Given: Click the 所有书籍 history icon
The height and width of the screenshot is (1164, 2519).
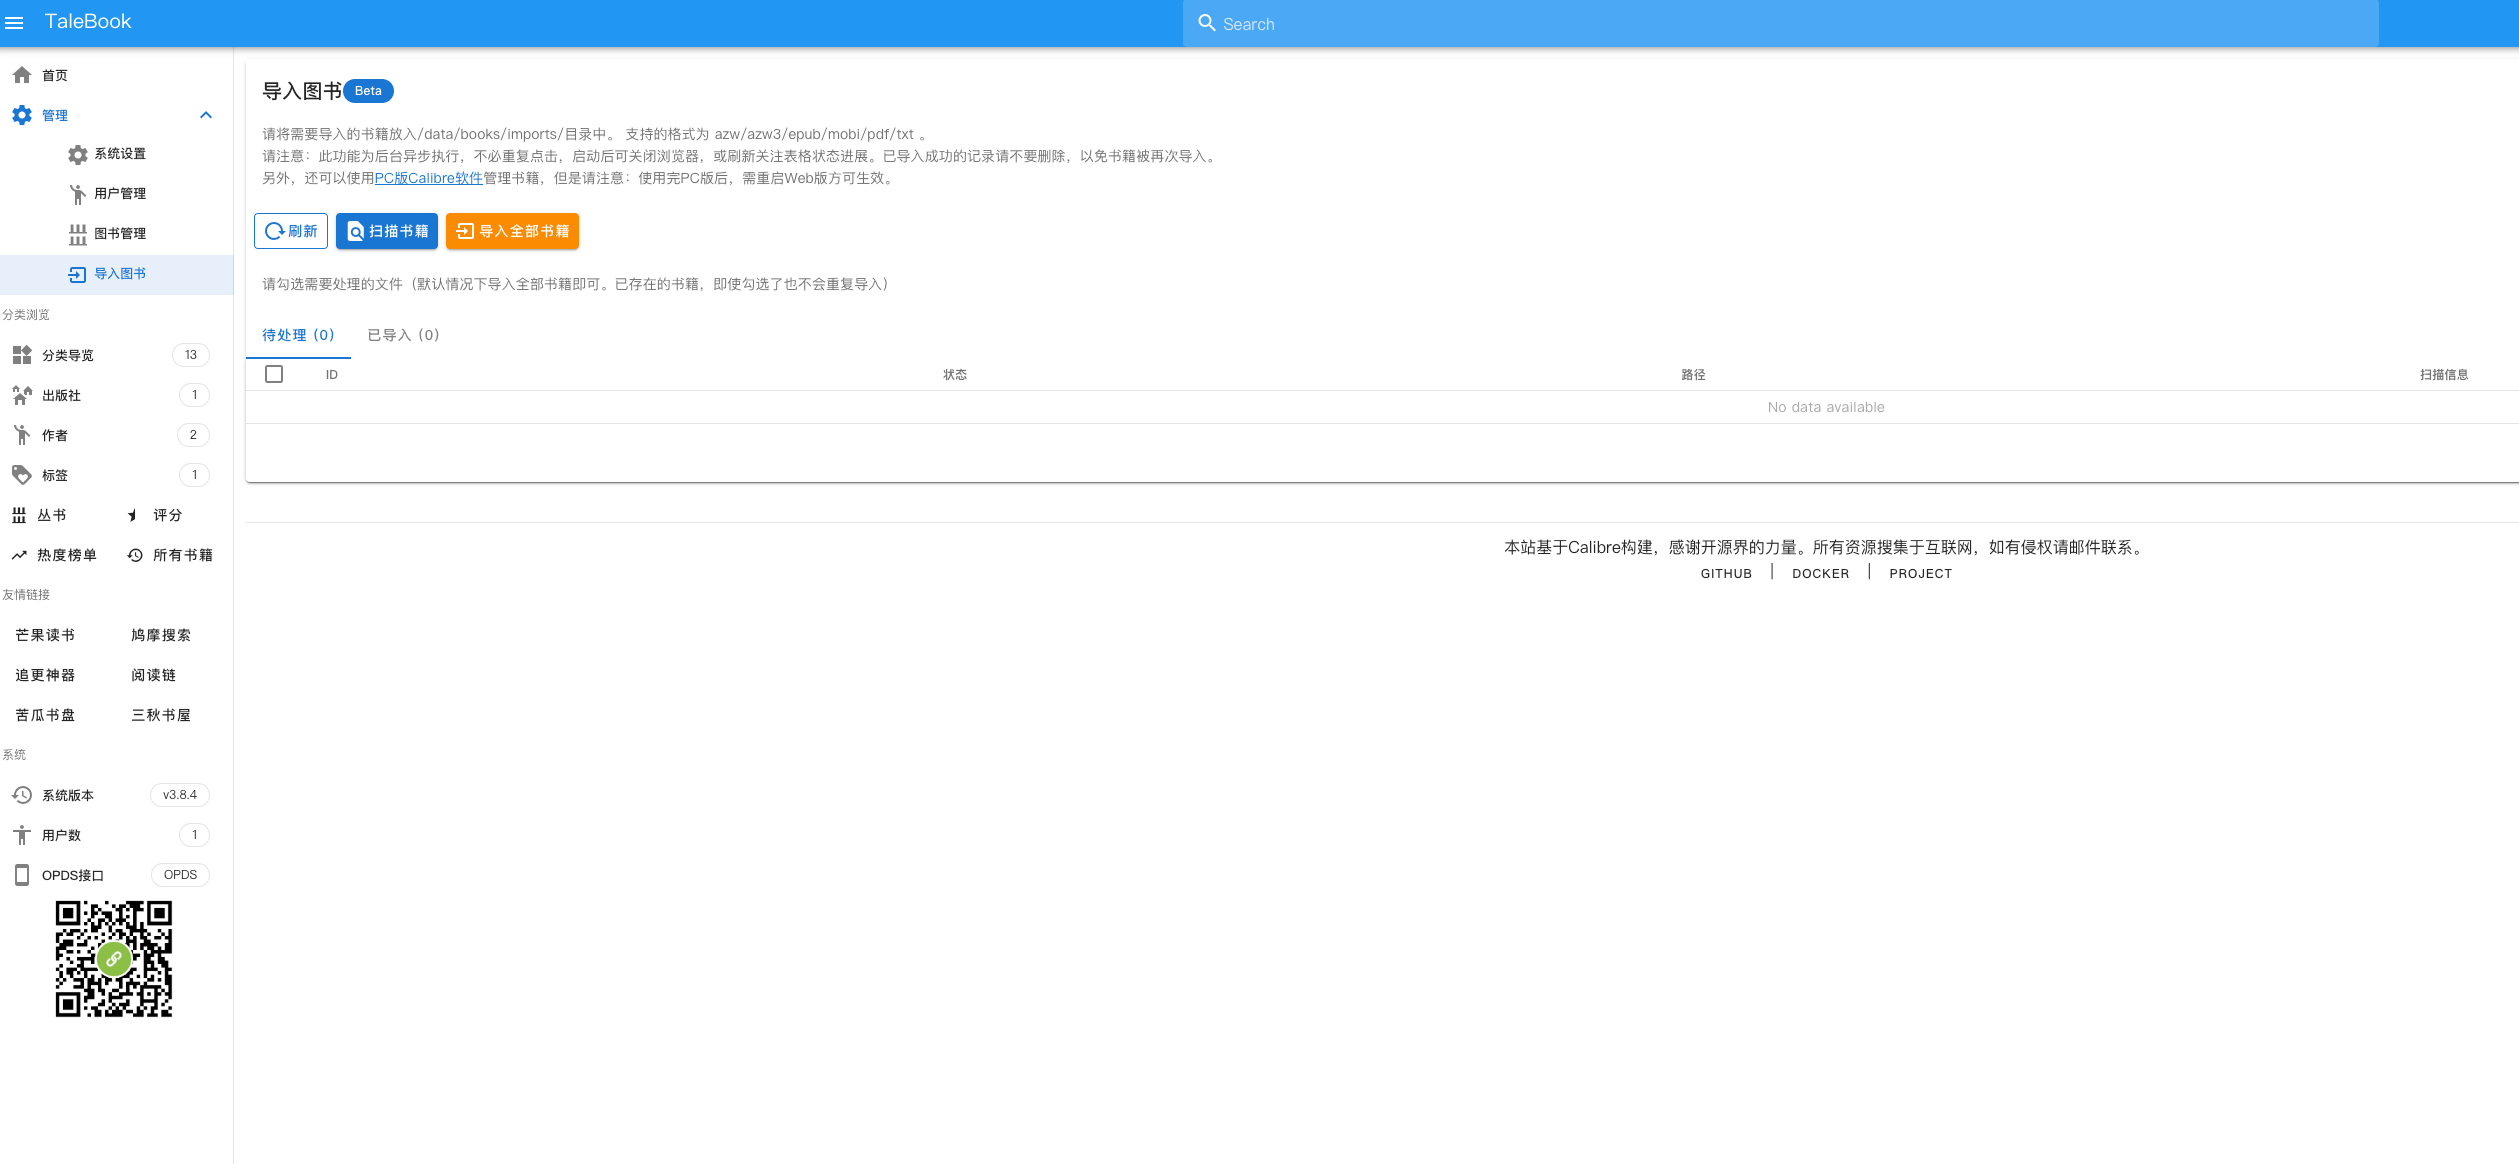Looking at the screenshot, I should pos(135,555).
